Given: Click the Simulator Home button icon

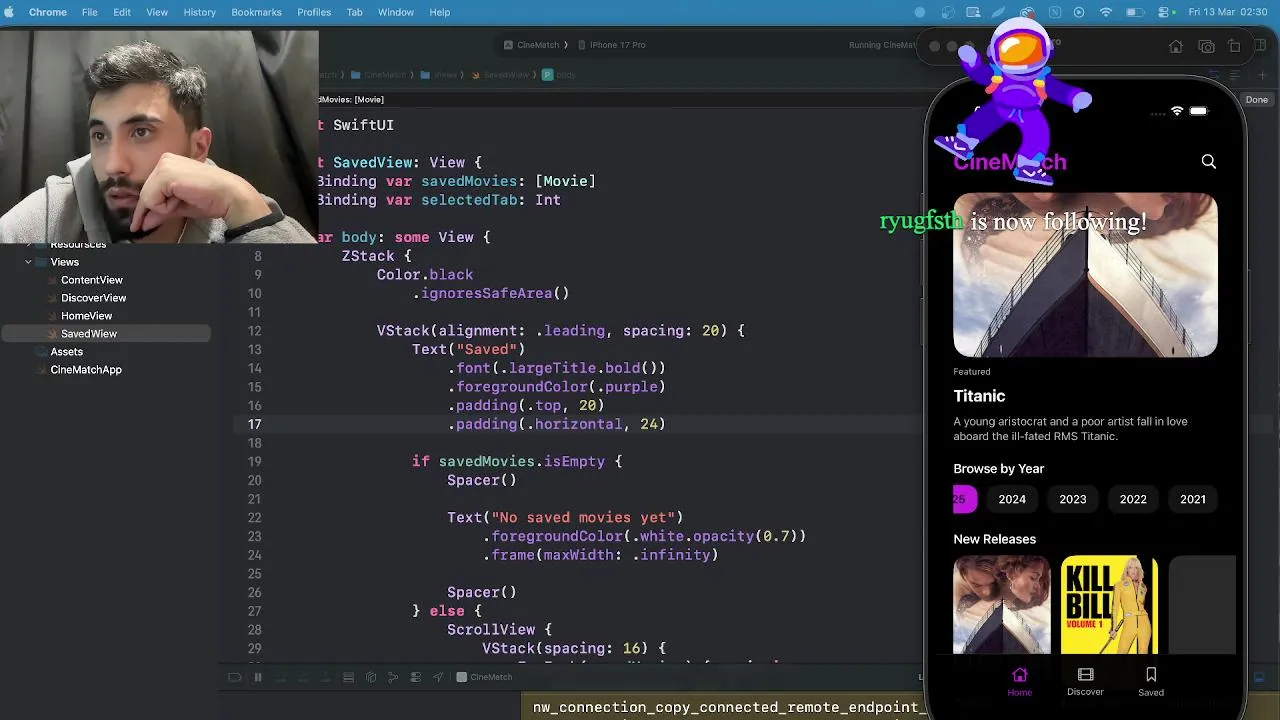Looking at the screenshot, I should [x=1176, y=47].
